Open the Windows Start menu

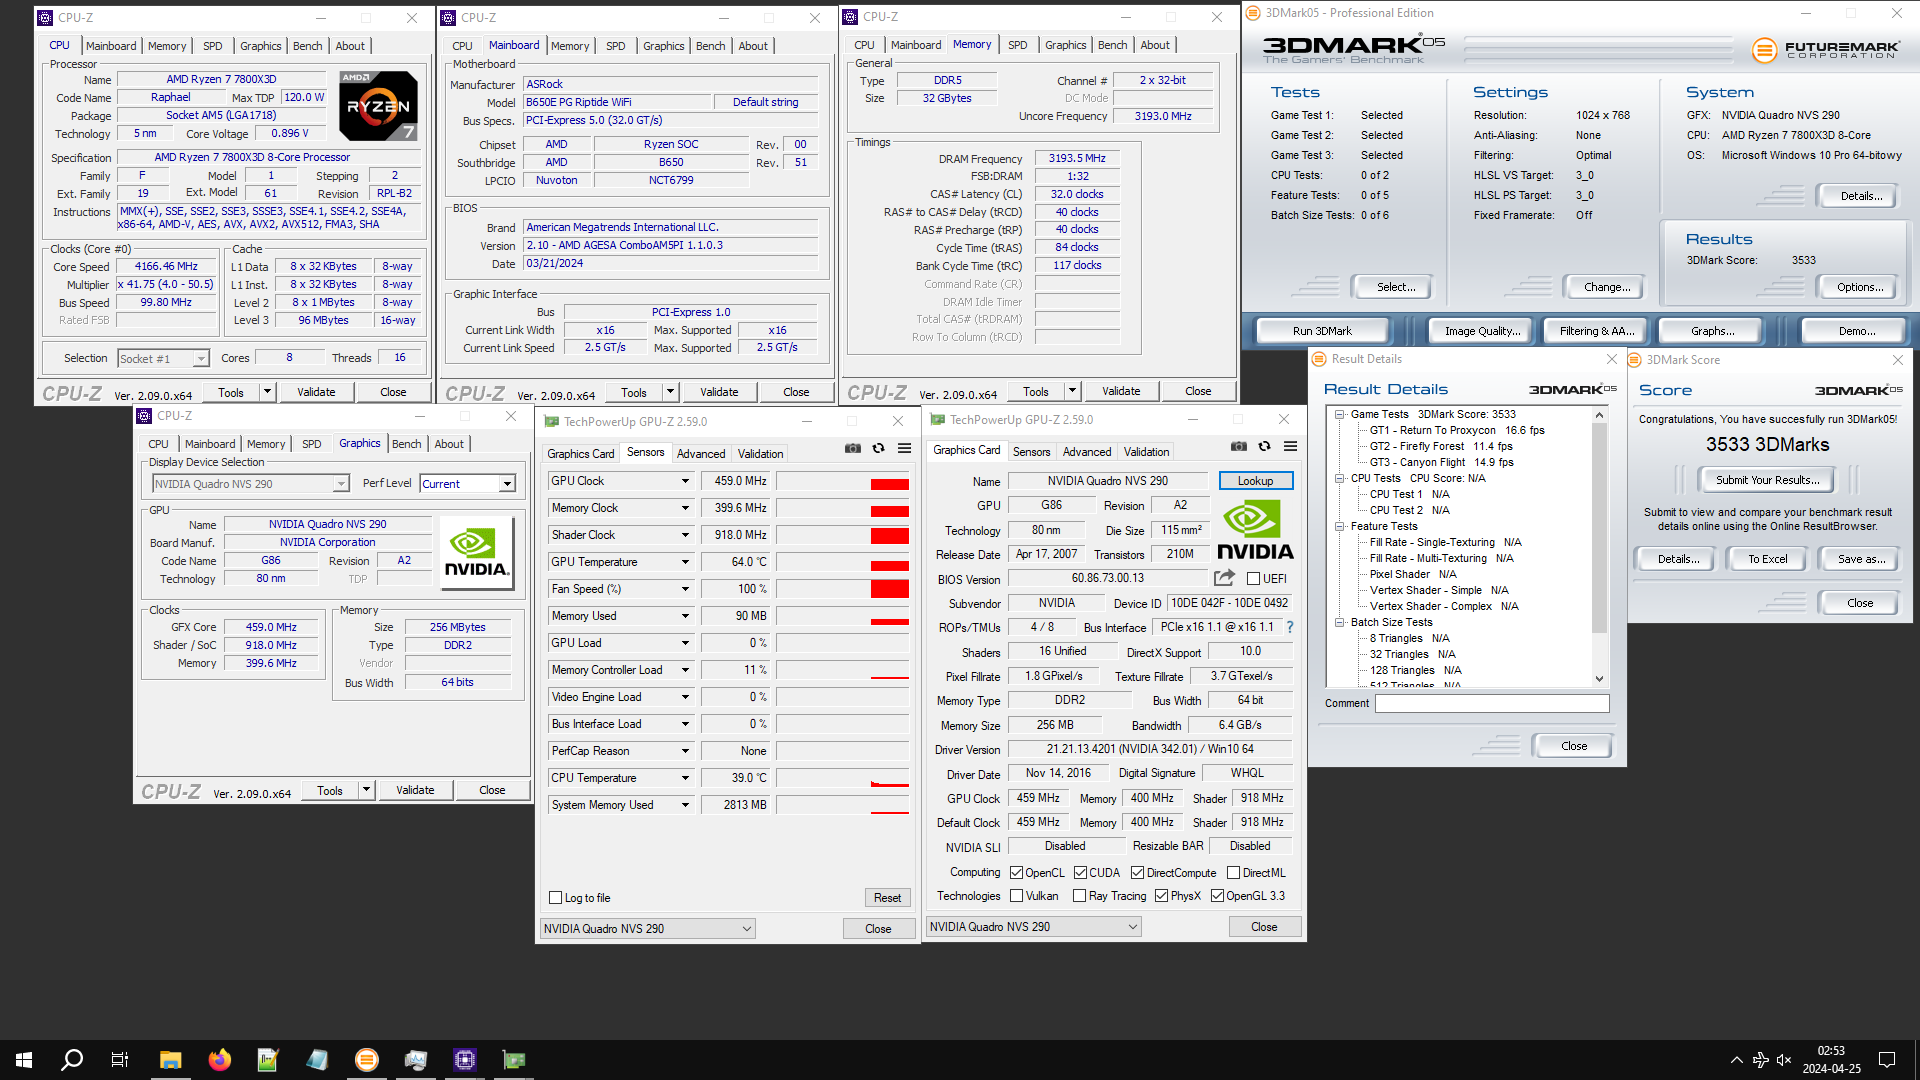[24, 1060]
